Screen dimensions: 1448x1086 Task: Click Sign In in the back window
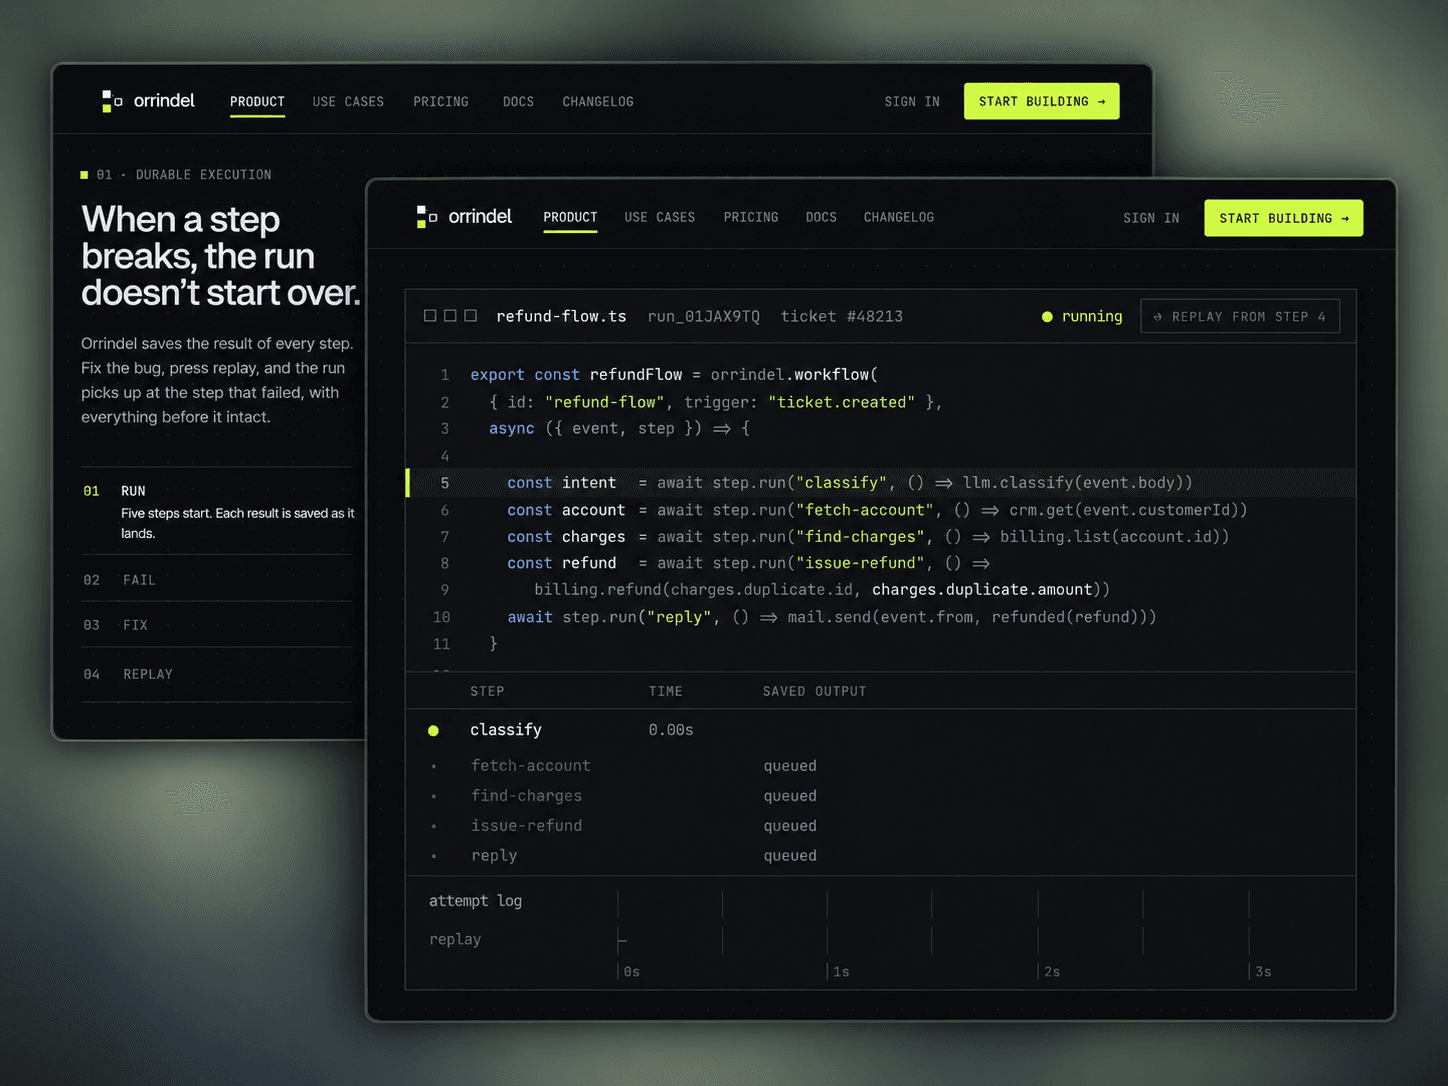[x=912, y=101]
